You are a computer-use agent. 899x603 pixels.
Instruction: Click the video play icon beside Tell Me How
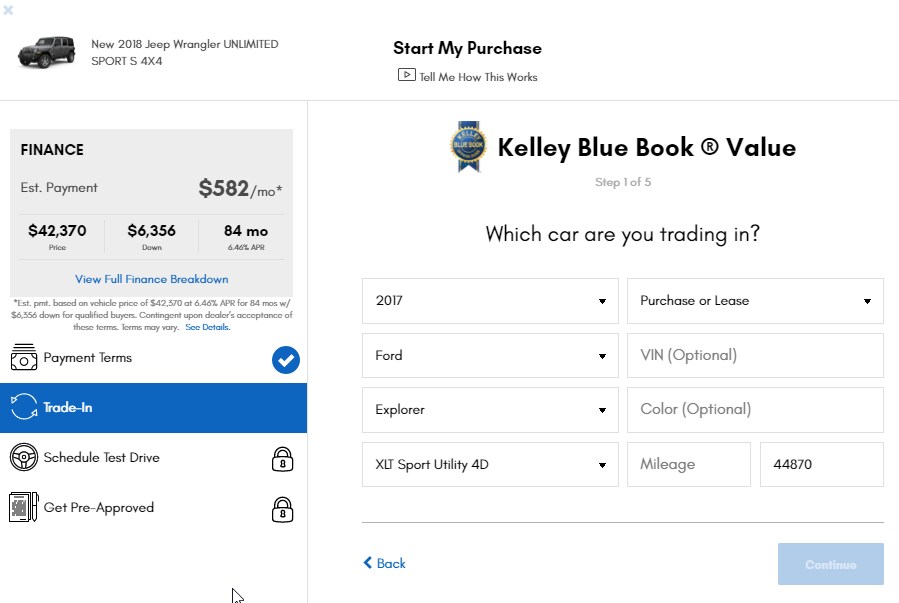[406, 75]
